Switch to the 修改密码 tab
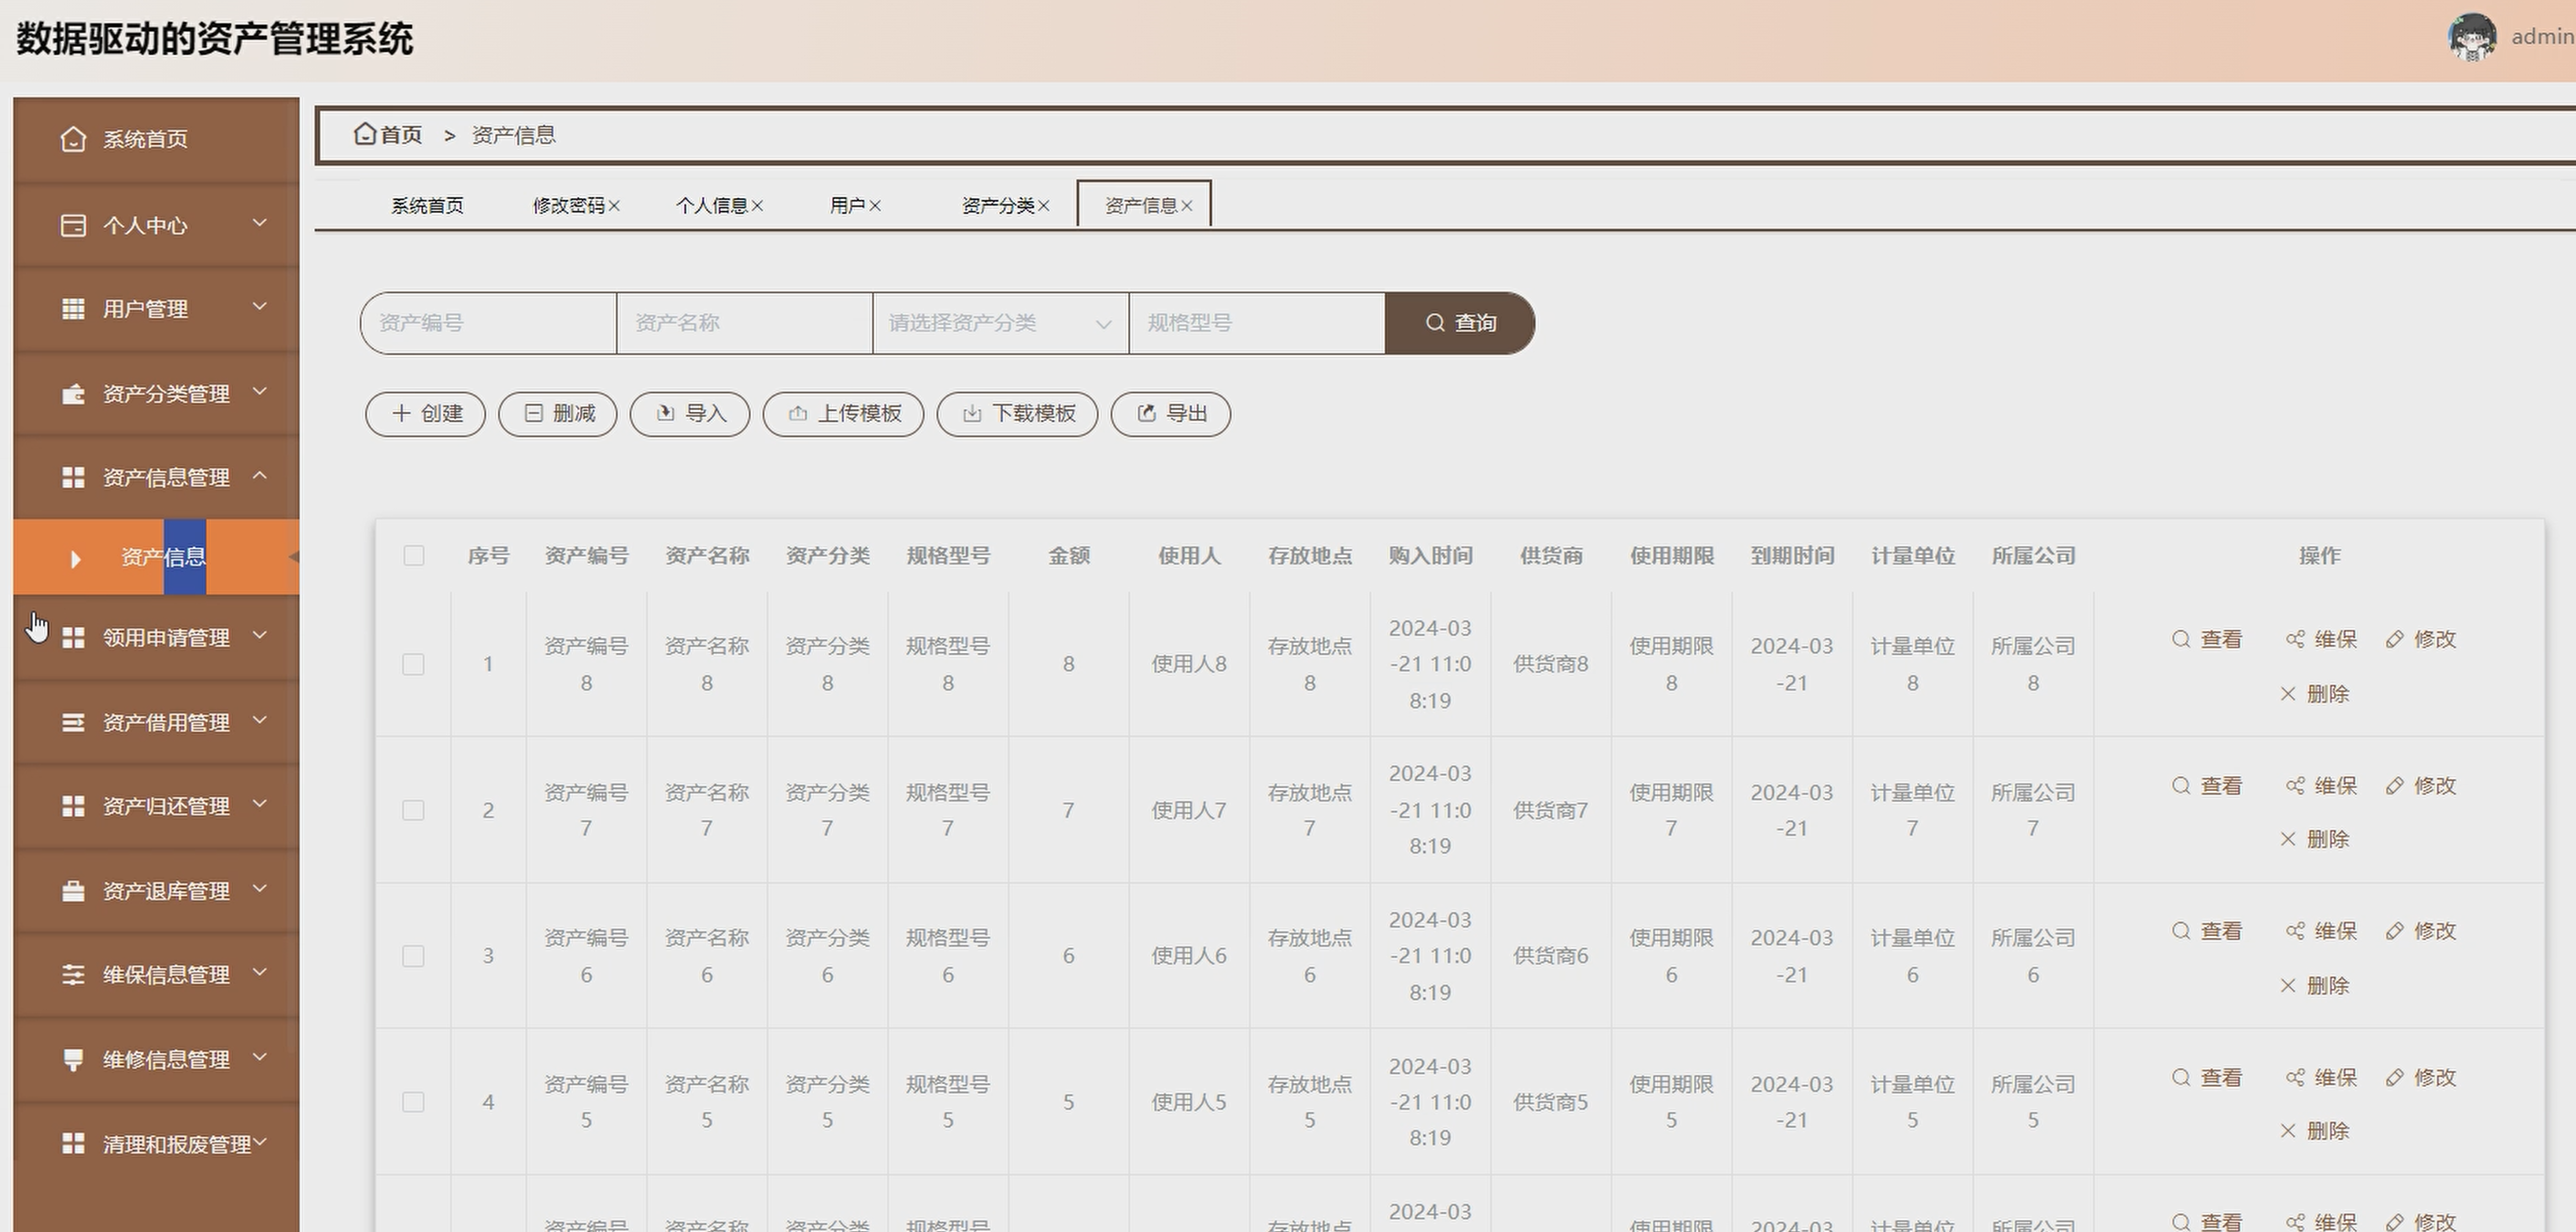The image size is (2576, 1232). click(x=568, y=206)
